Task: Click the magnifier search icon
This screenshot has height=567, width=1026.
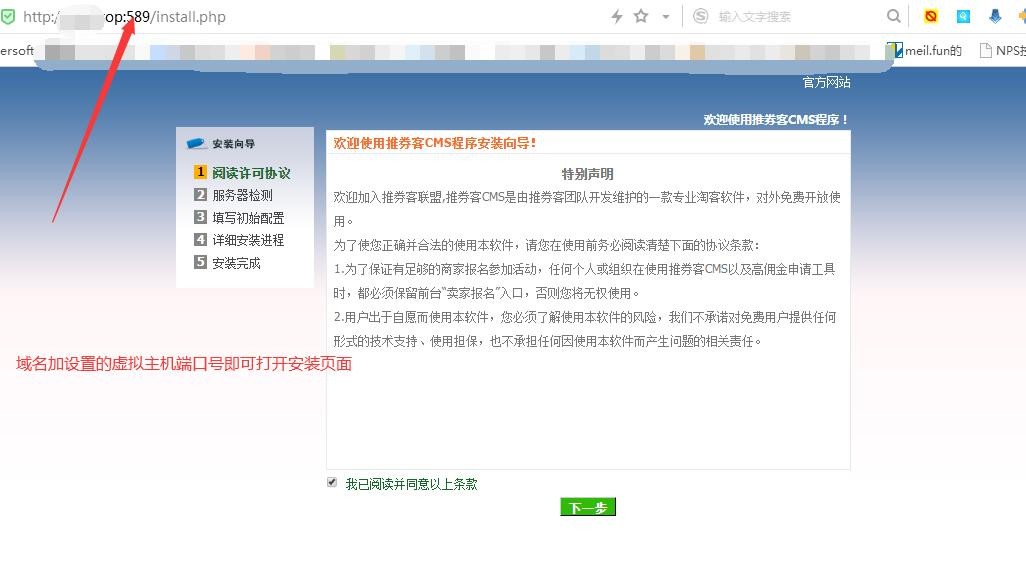Action: point(893,16)
